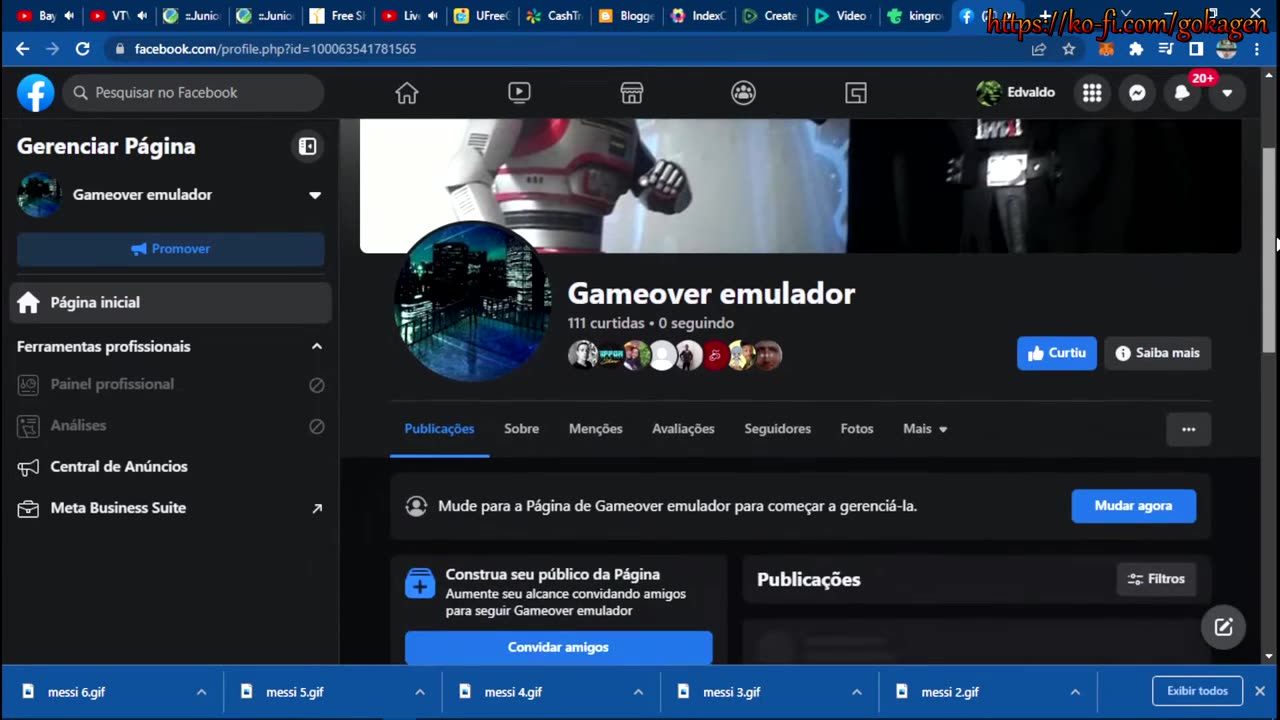Select the Avaliações tab
Screen dimensions: 1280x720
[683, 429]
